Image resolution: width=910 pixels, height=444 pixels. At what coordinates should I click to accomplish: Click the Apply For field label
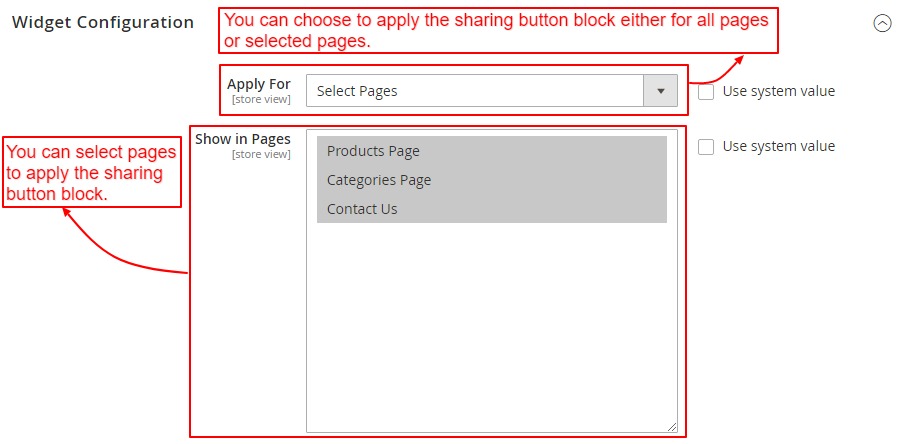click(x=258, y=84)
